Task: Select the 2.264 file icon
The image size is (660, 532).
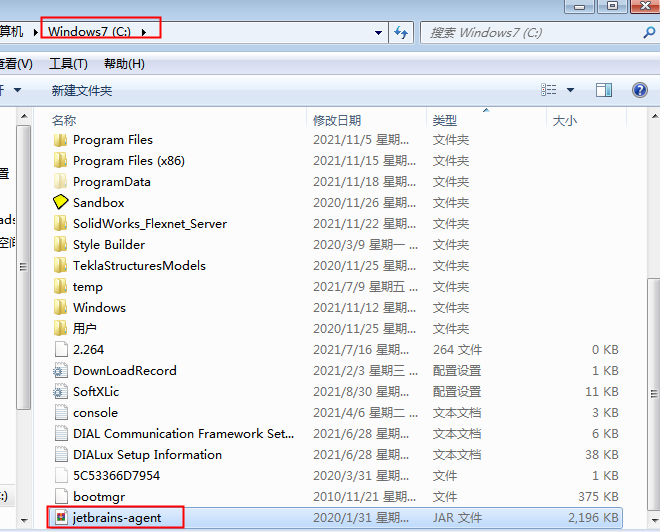Action: tap(61, 349)
